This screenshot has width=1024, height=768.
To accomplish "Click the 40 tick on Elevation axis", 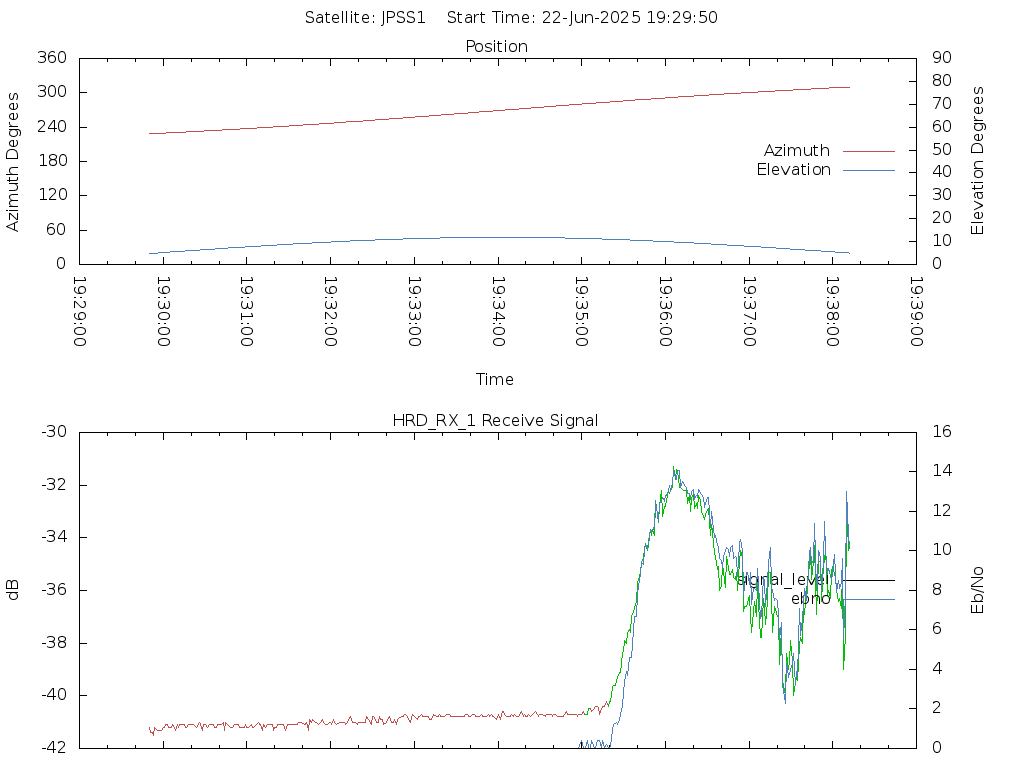I will [942, 172].
